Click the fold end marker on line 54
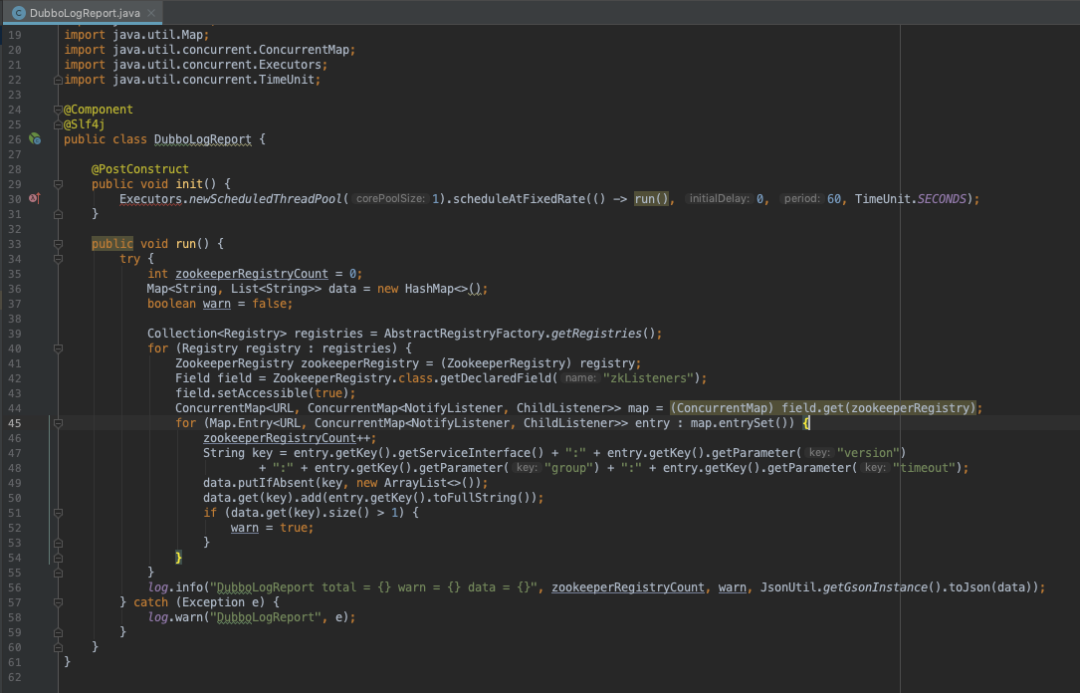 click(x=58, y=558)
